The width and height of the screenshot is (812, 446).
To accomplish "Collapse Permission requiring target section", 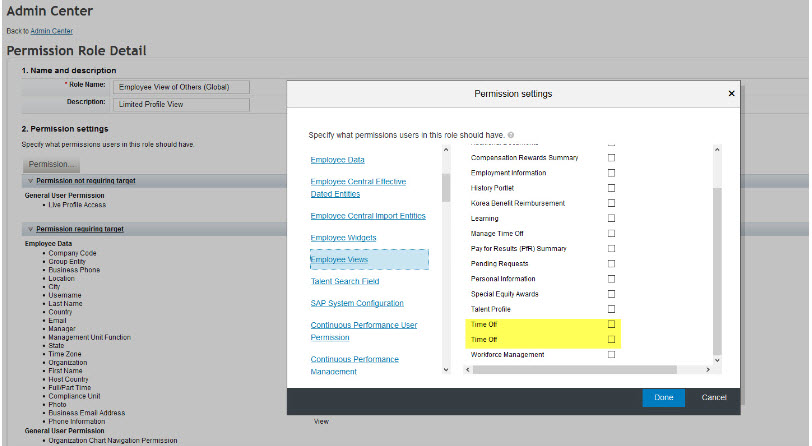I will 31,229.
